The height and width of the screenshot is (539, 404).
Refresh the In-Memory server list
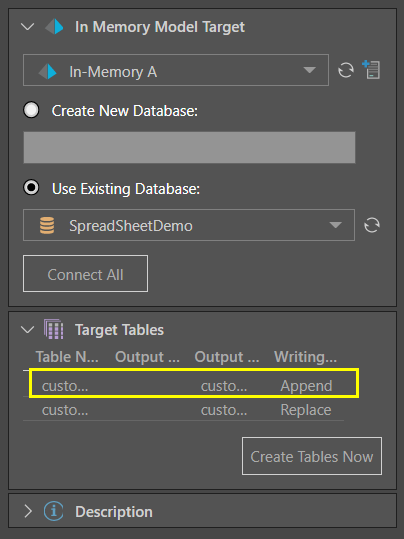tap(346, 70)
